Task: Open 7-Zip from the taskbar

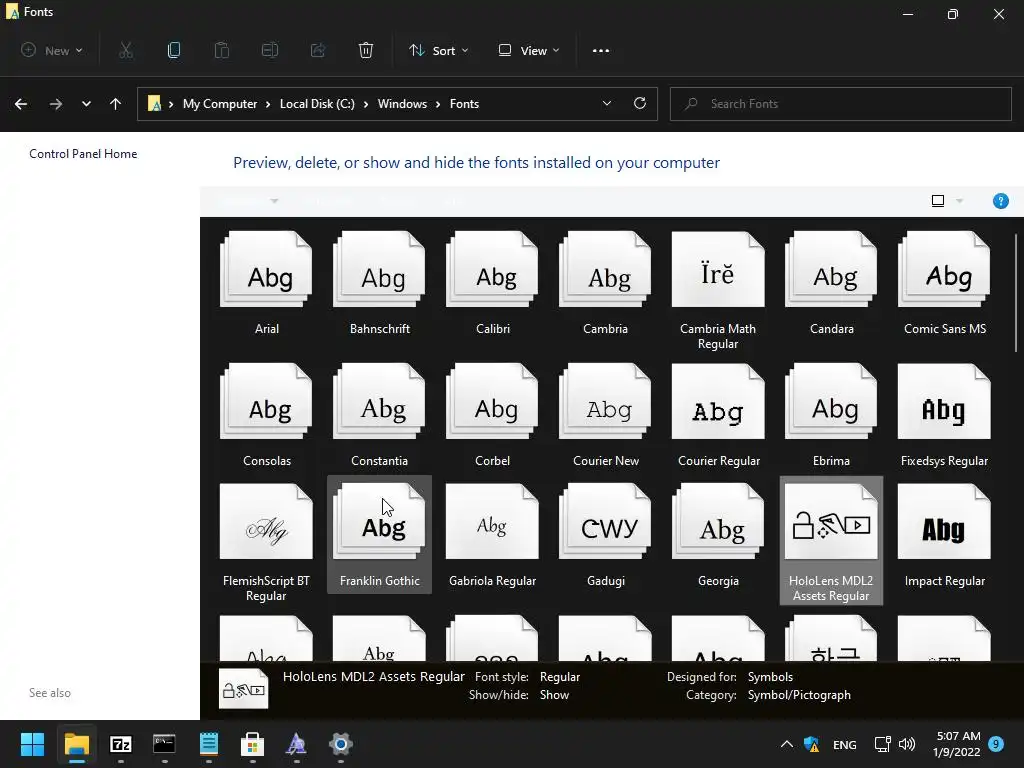Action: pos(121,744)
